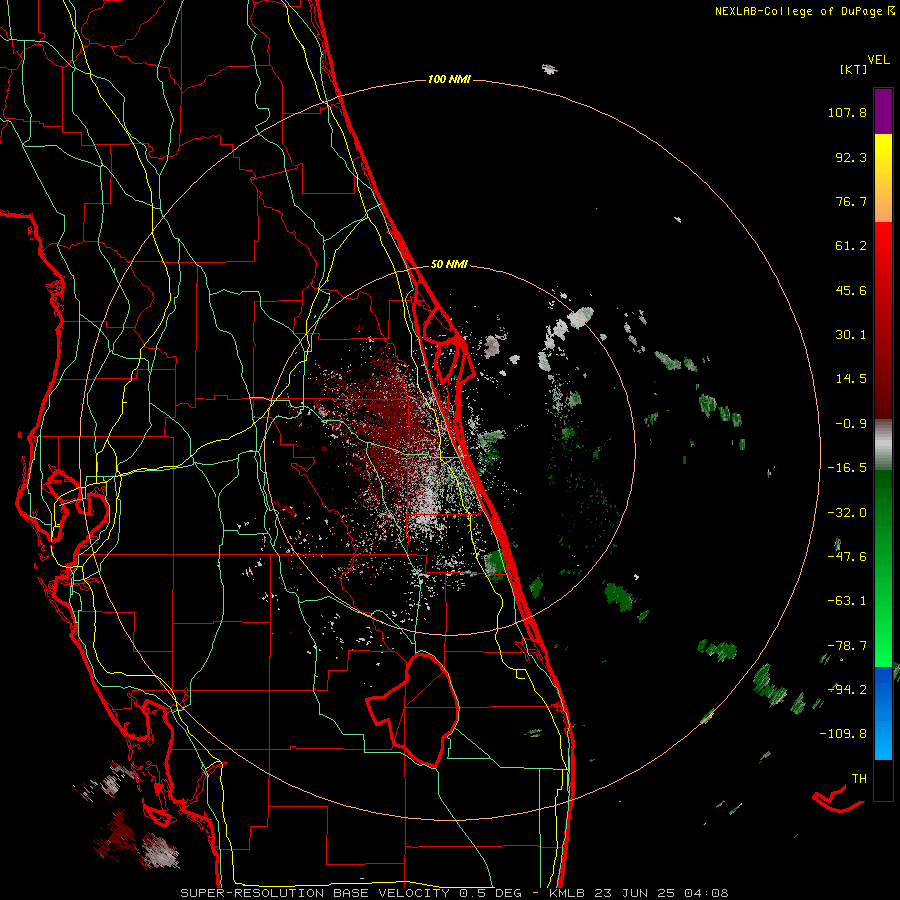Select the 92.3 legend value
The height and width of the screenshot is (900, 900).
[x=851, y=157]
